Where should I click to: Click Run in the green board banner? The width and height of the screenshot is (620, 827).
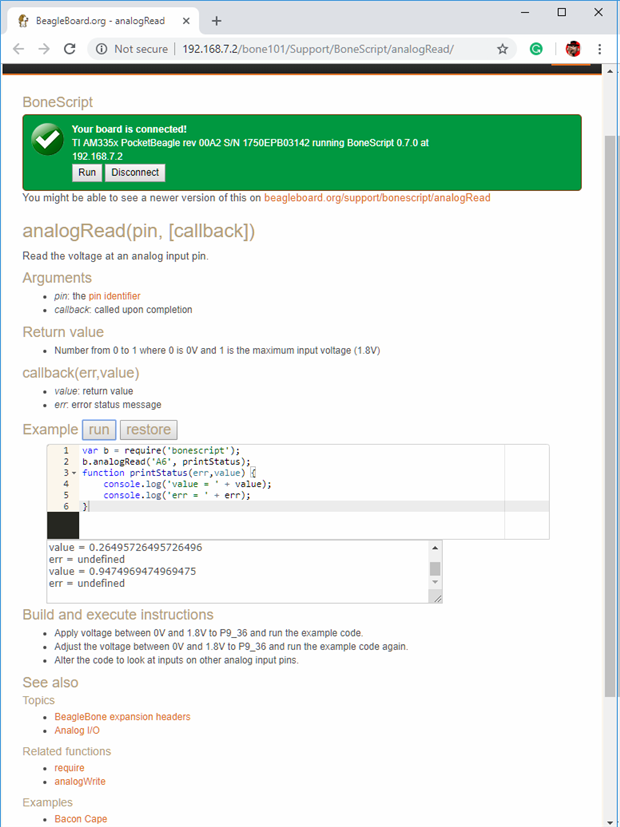[87, 172]
